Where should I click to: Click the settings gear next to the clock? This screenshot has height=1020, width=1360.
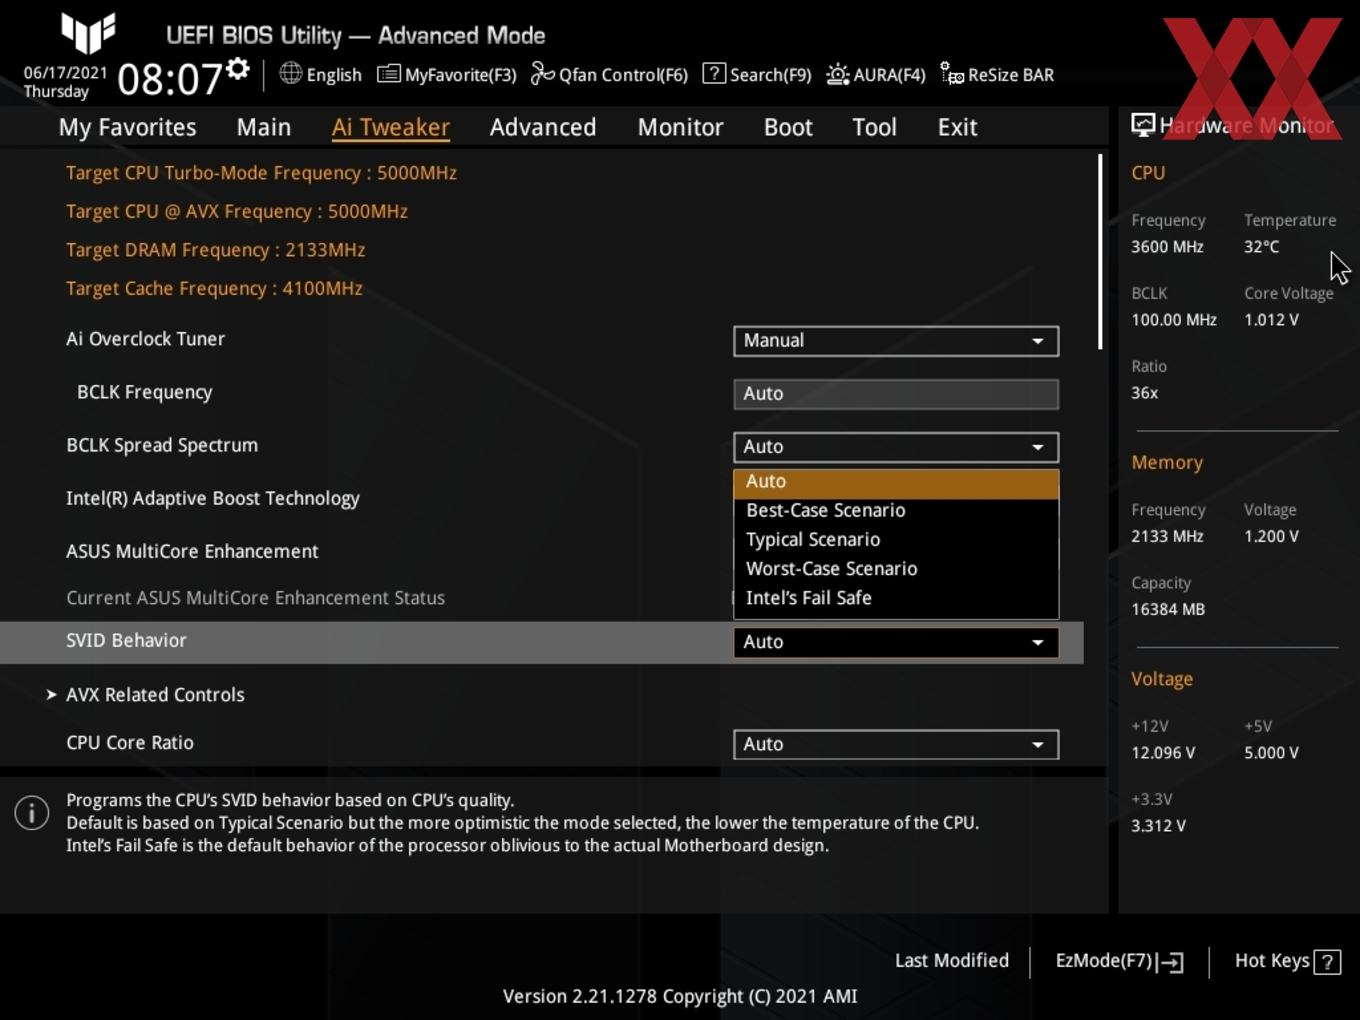coord(237,69)
